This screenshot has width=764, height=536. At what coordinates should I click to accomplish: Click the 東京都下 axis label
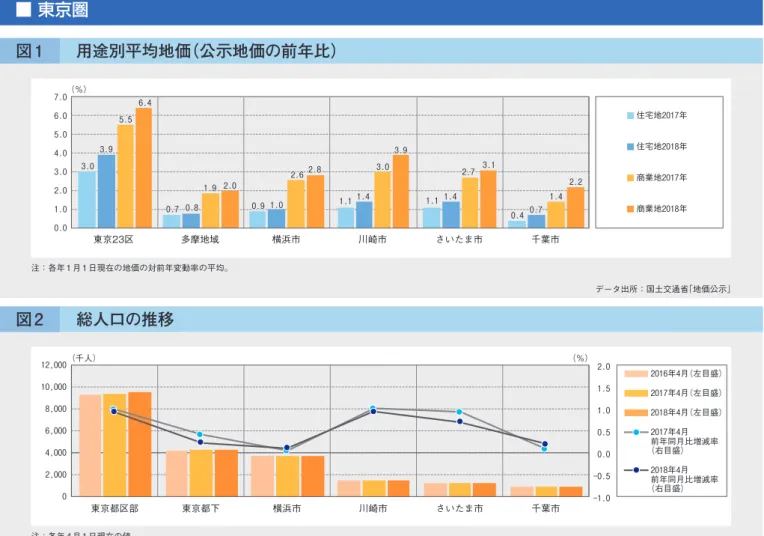pyautogui.click(x=201, y=508)
